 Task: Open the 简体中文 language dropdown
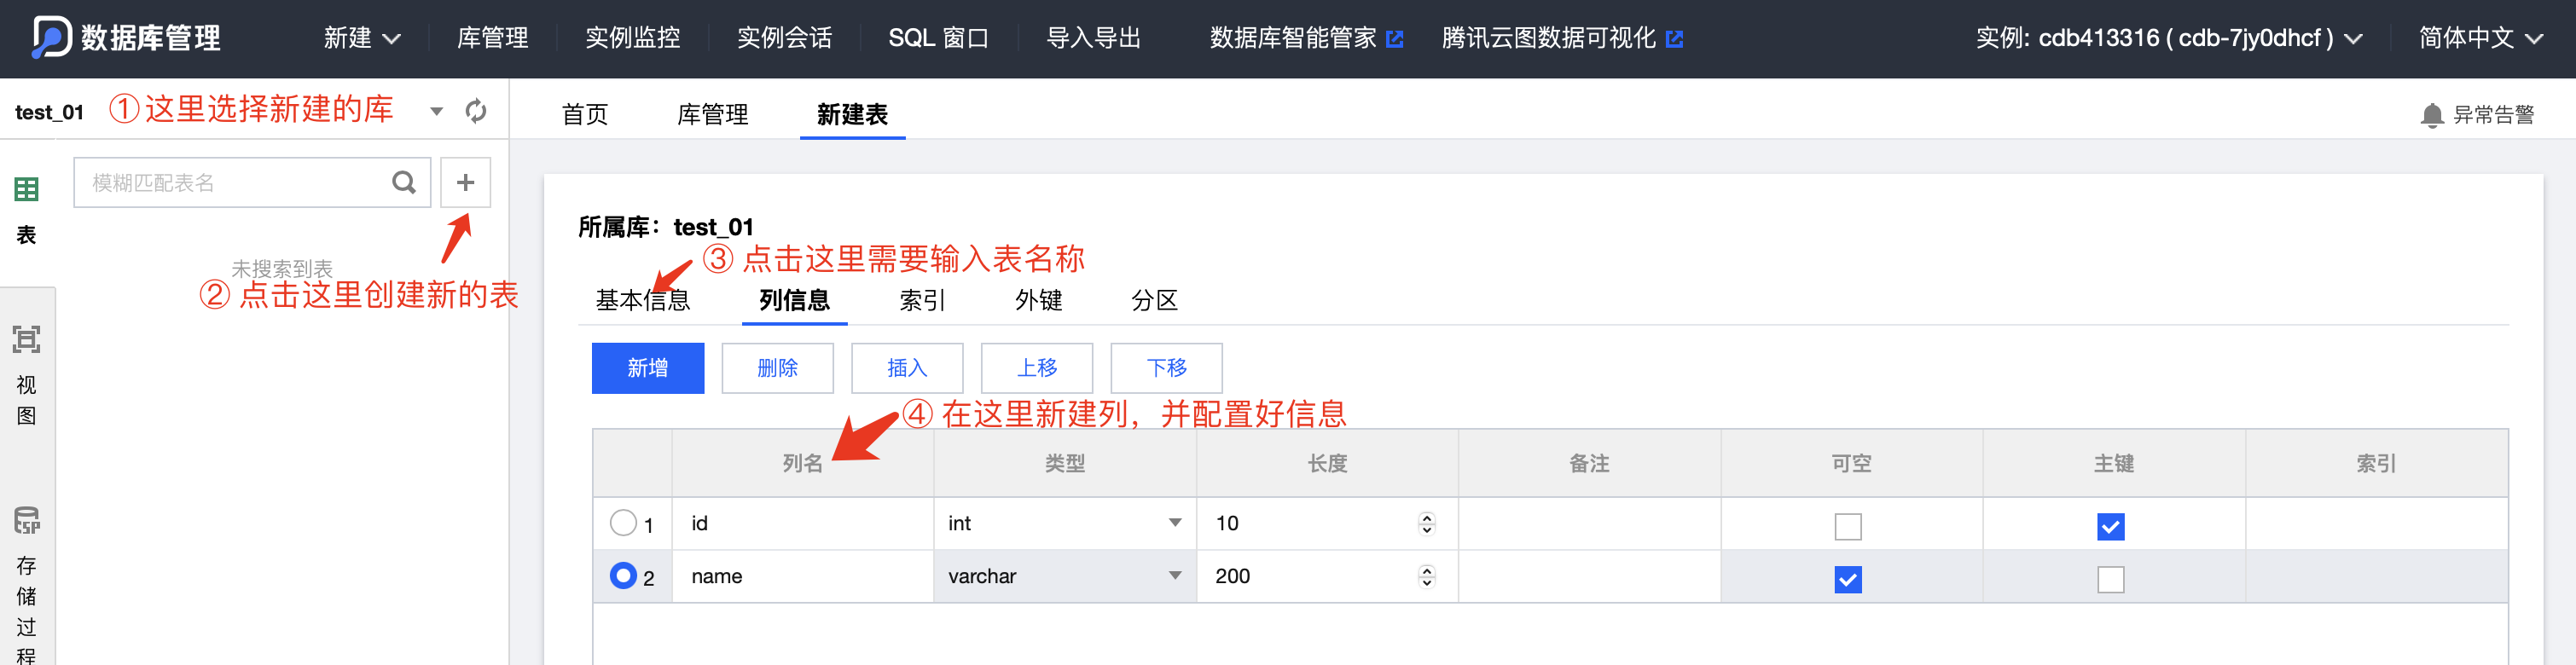2480,38
